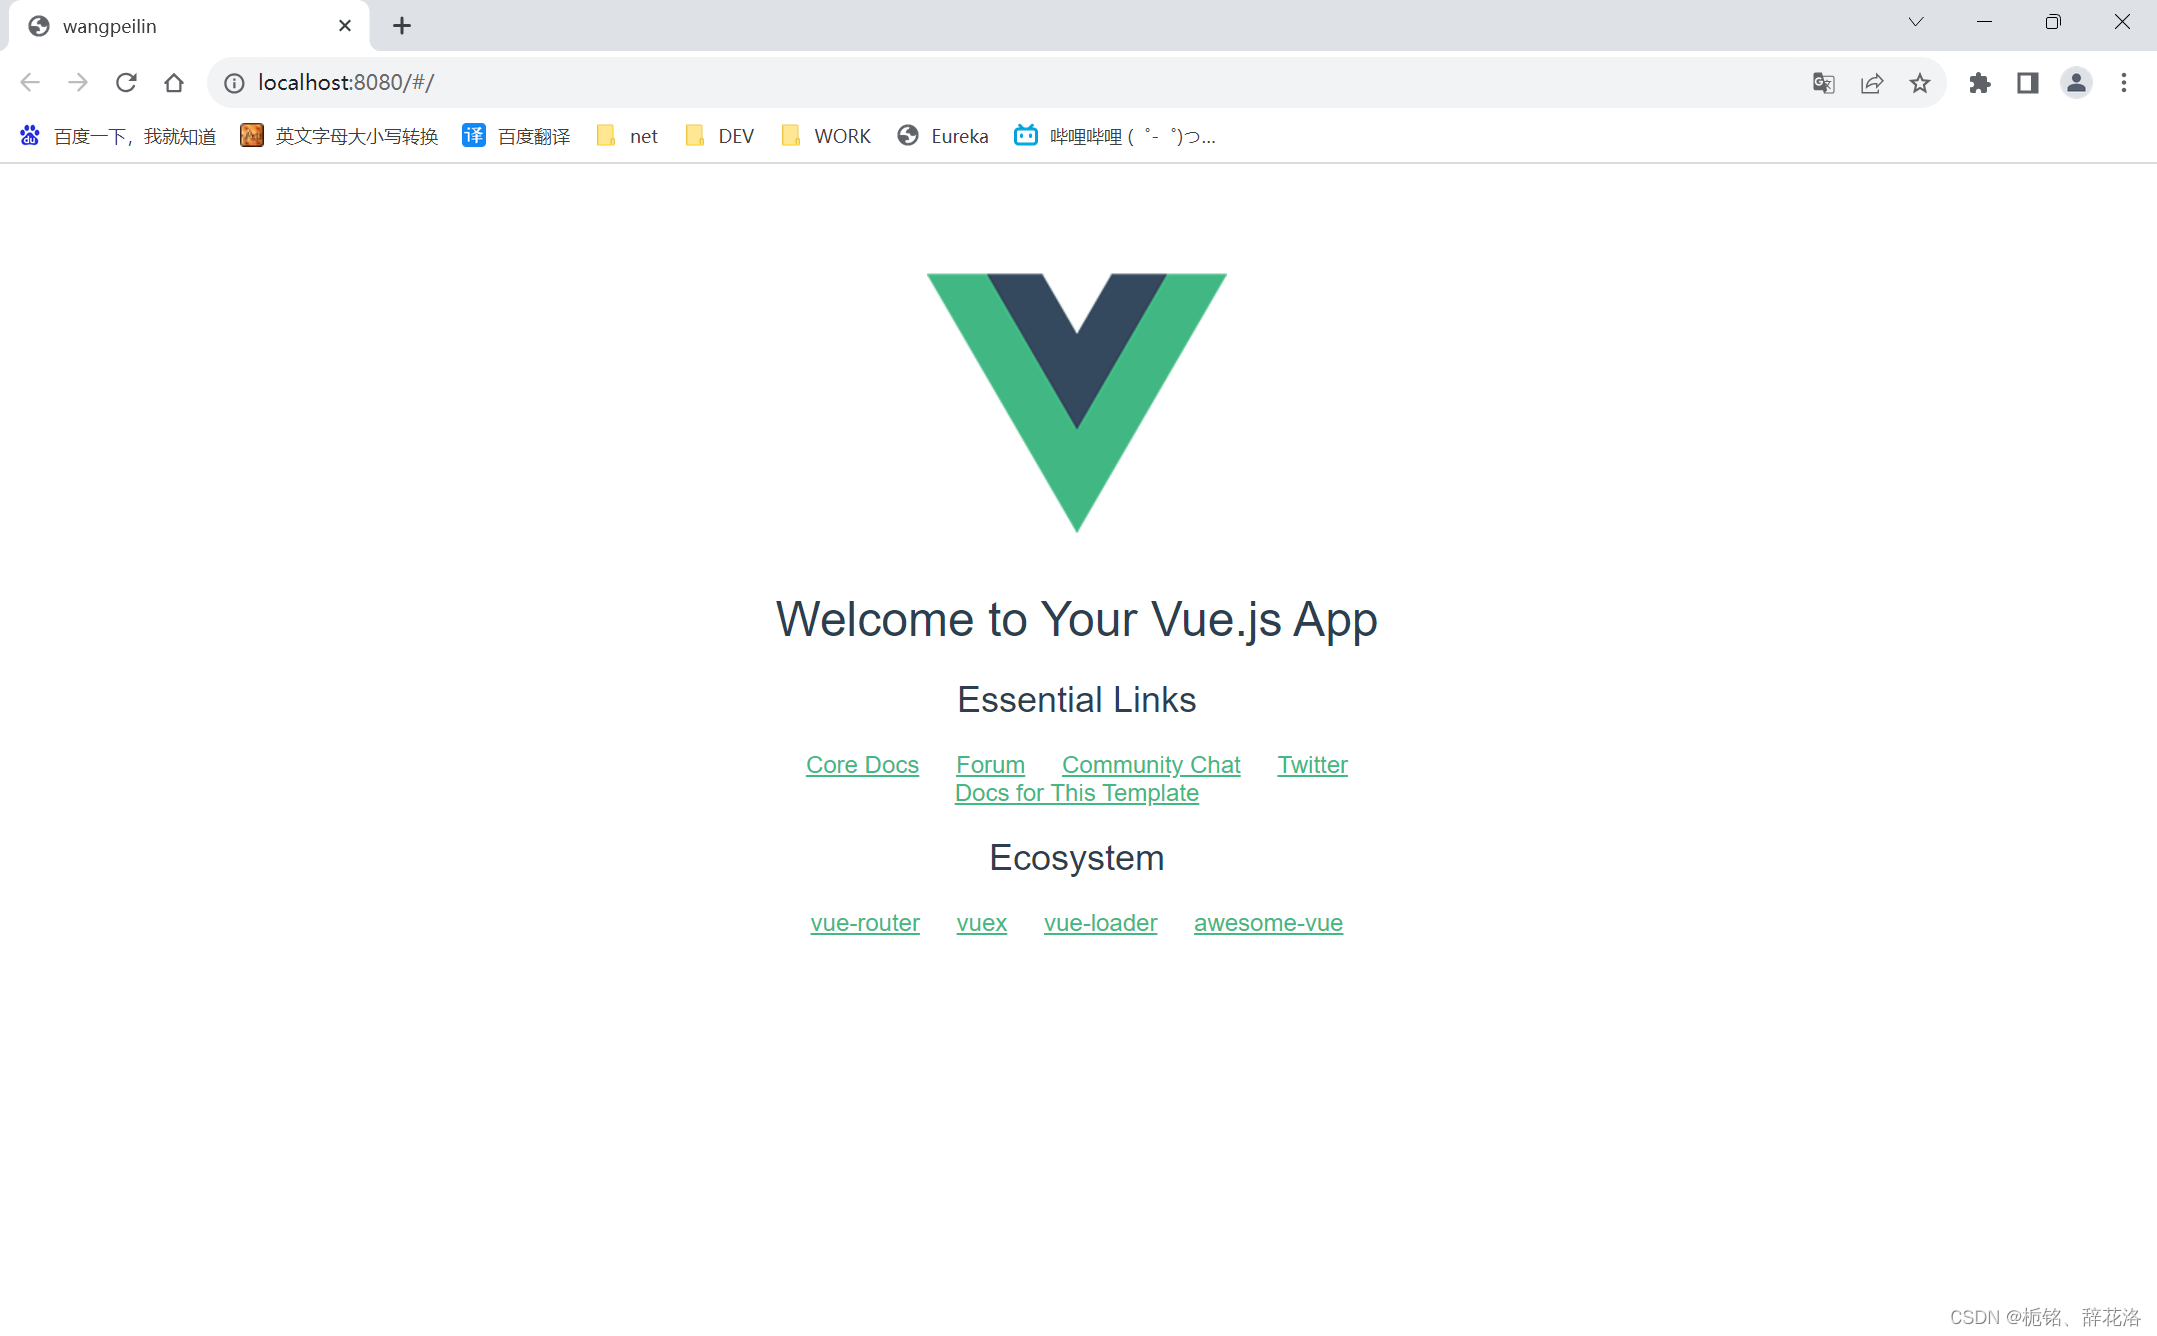Image resolution: width=2157 pixels, height=1336 pixels.
Task: Select the wangpeilin tab
Action: [110, 26]
